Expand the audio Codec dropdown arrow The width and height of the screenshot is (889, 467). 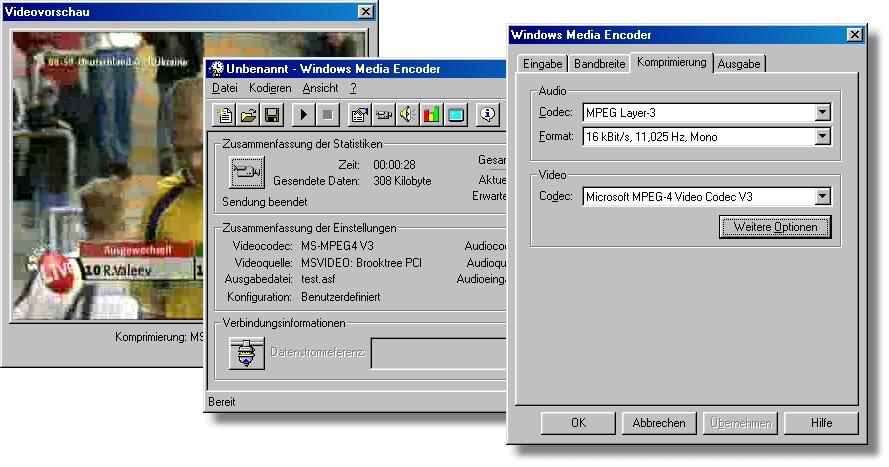(823, 112)
